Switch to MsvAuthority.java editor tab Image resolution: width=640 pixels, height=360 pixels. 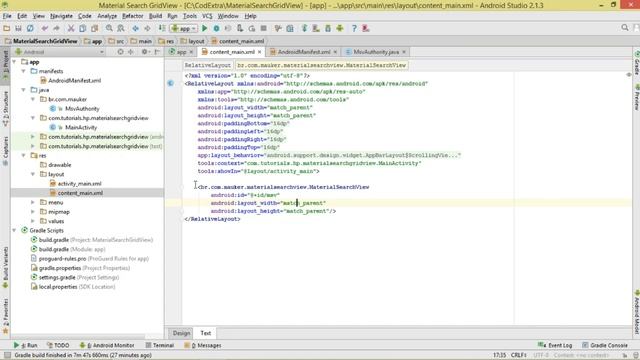click(x=376, y=52)
